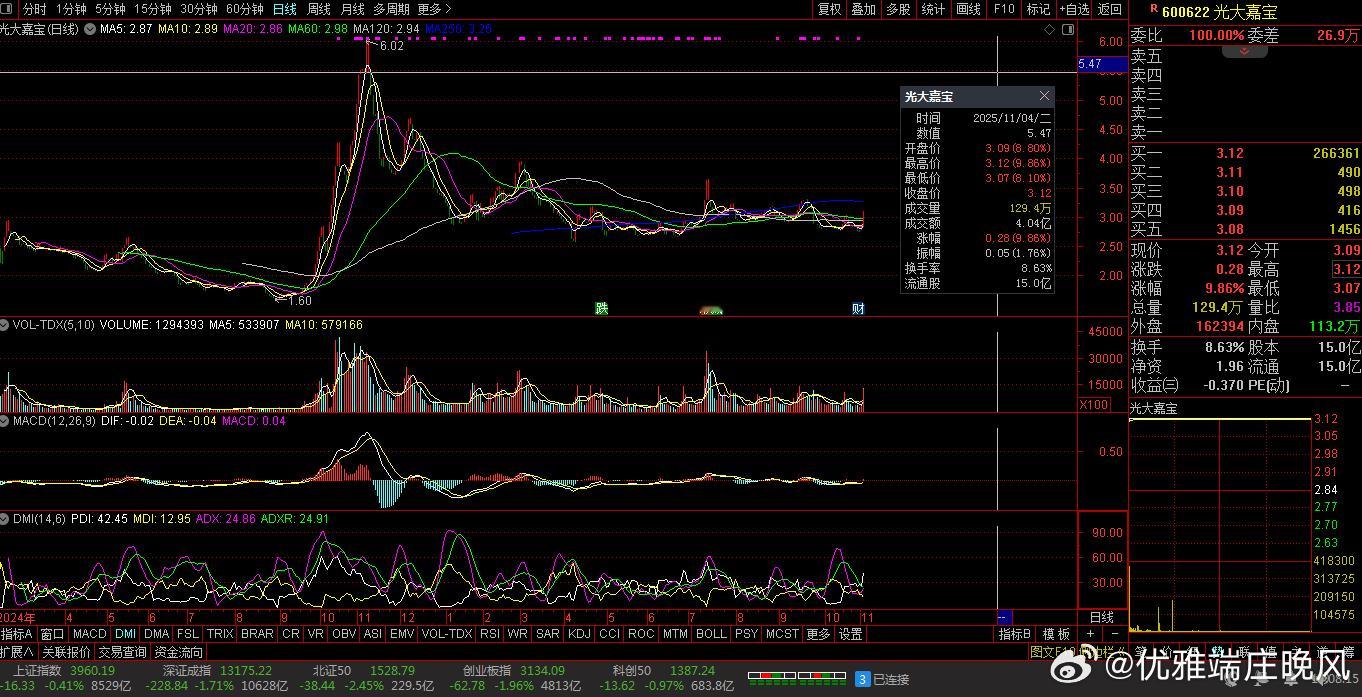Click the R marker beside stock code 600622
This screenshot has height=697, width=1362.
[1154, 10]
